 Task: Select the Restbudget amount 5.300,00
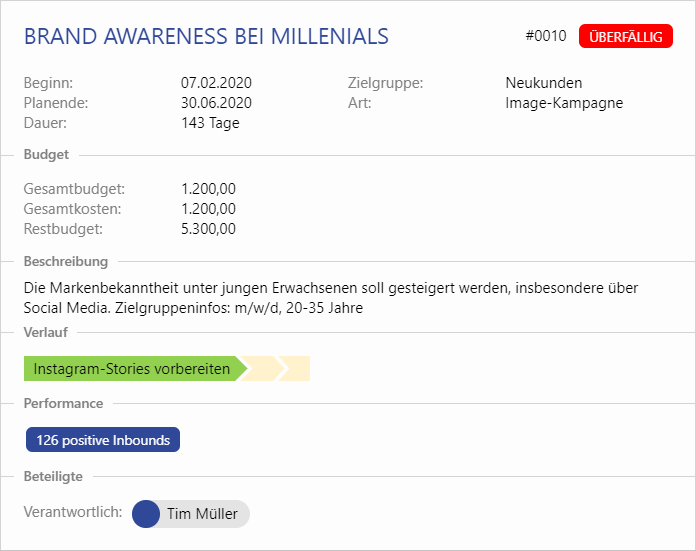pyautogui.click(x=208, y=228)
